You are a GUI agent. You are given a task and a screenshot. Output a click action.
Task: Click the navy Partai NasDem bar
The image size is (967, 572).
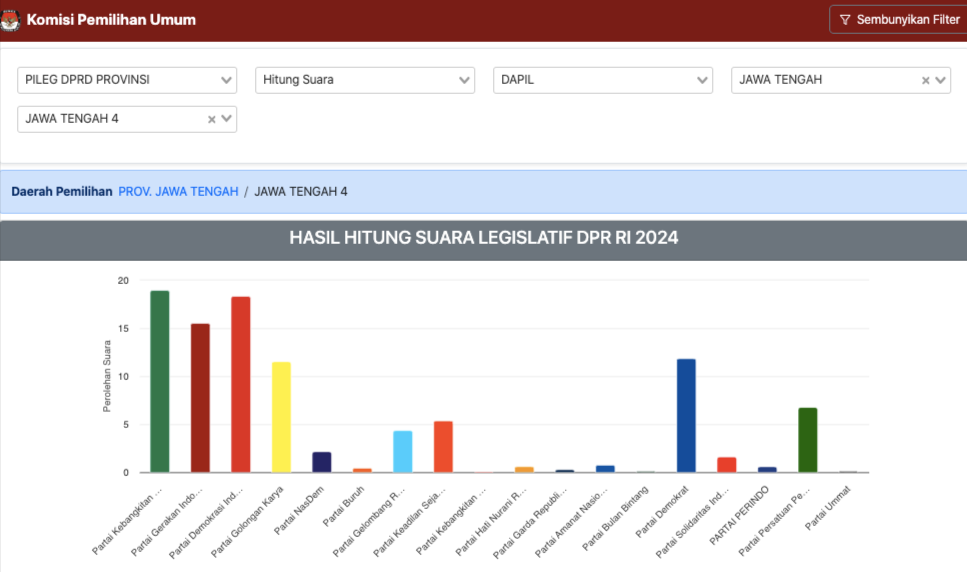coord(322,462)
